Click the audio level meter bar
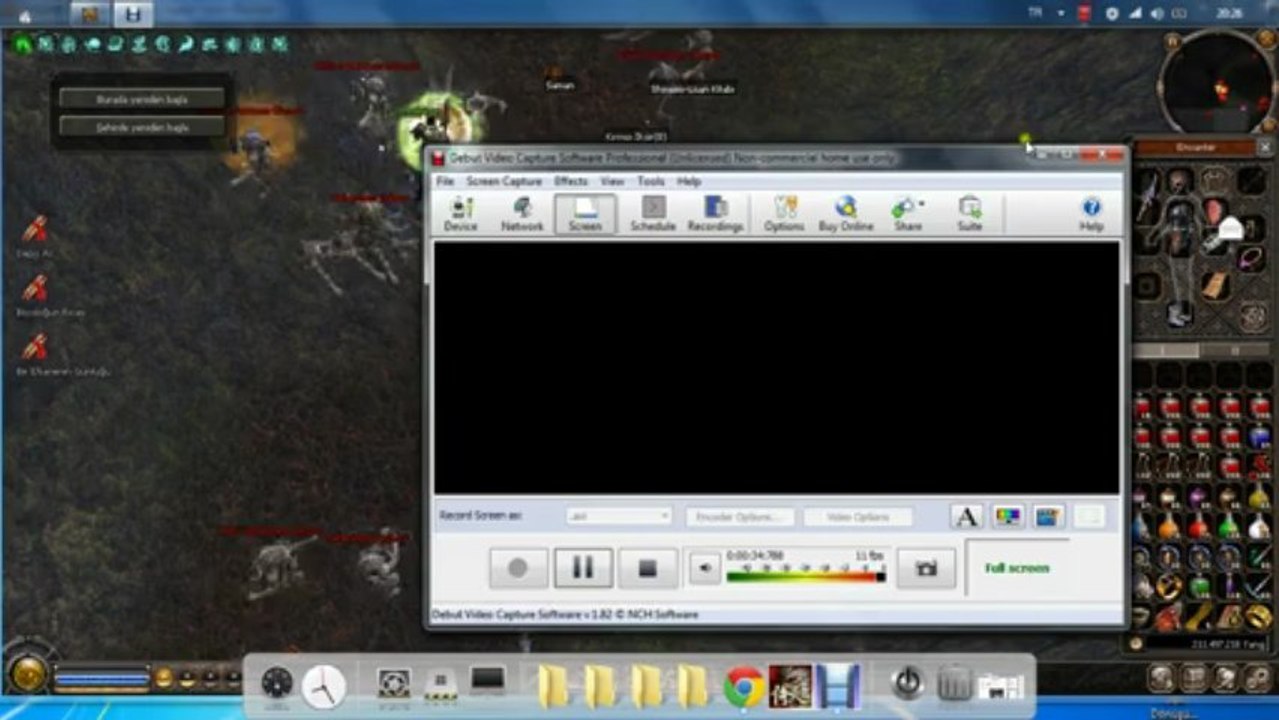Screen dimensions: 1279x720 [806, 576]
